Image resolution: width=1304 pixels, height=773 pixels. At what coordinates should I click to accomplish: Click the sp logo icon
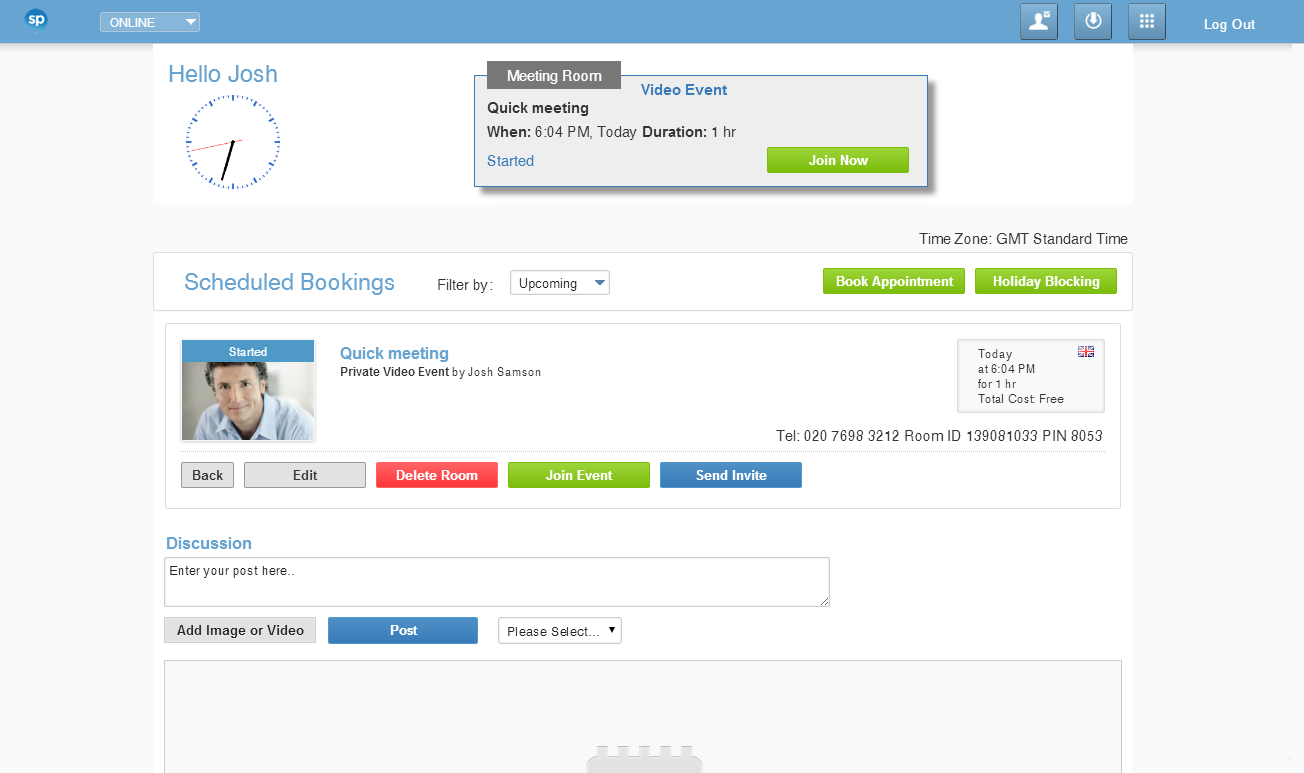(36, 20)
